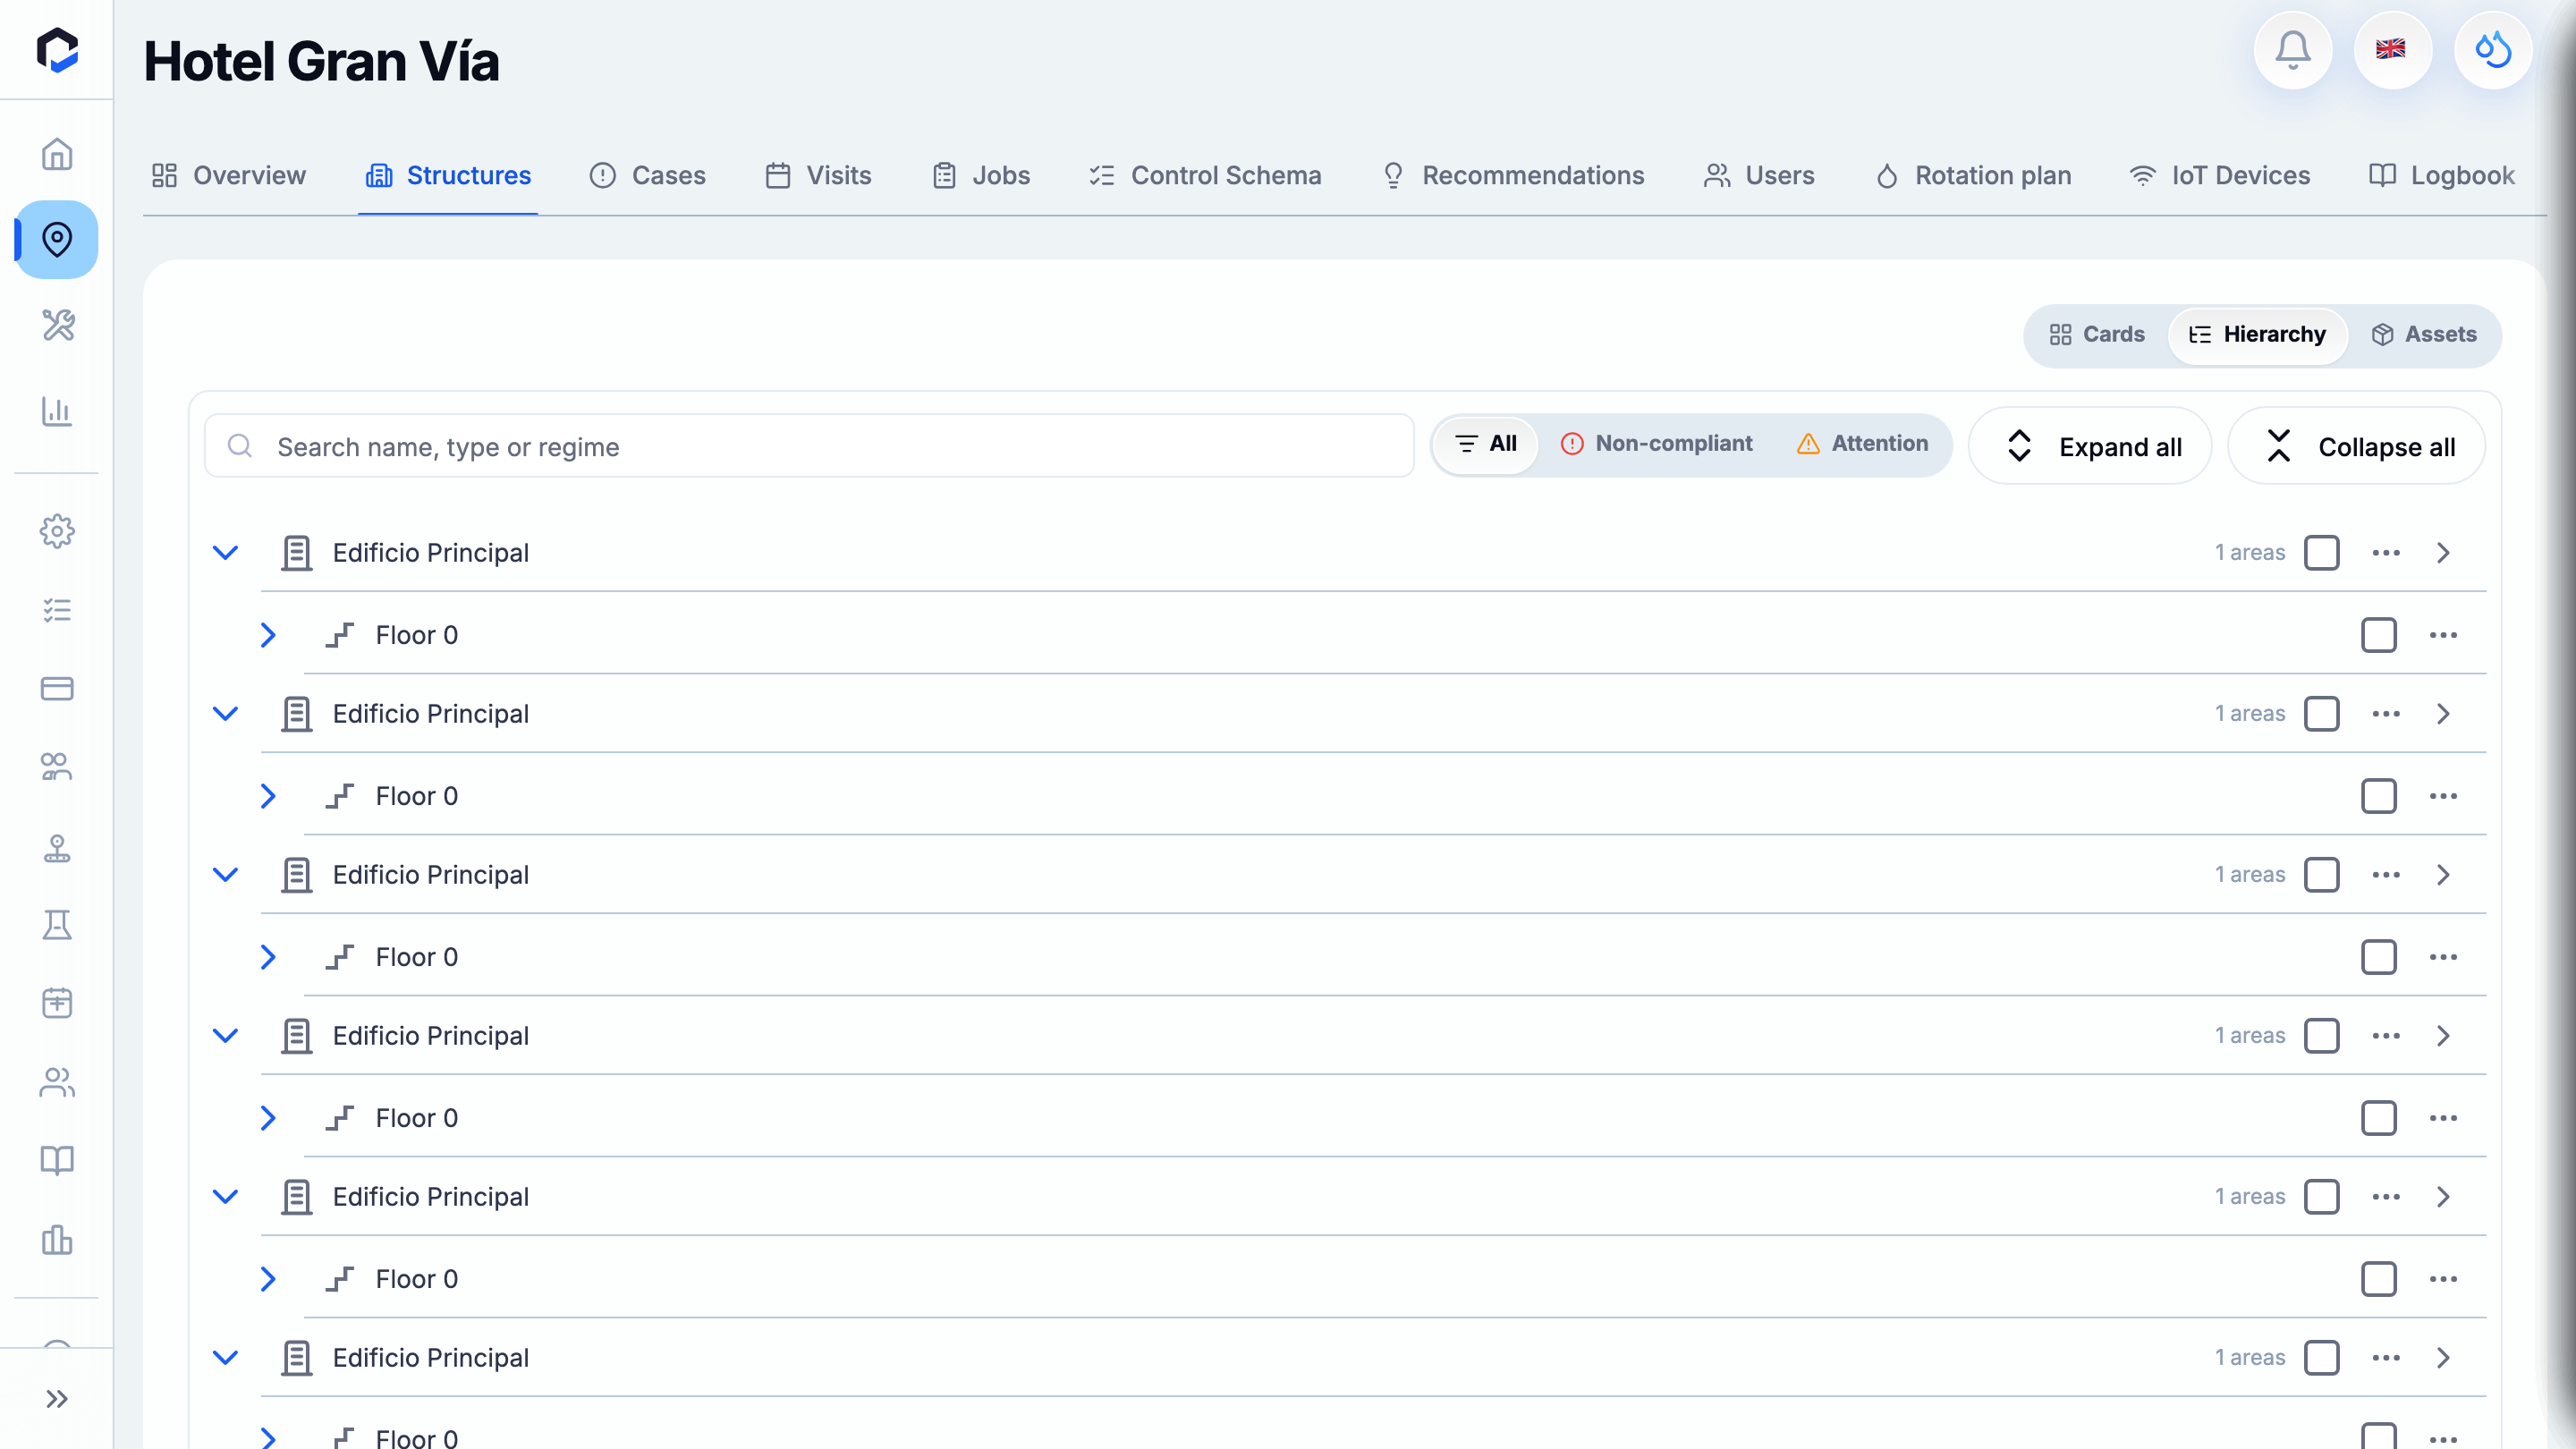This screenshot has height=1449, width=2576.
Task: Check the first Floor 0 checkbox
Action: coord(2378,635)
